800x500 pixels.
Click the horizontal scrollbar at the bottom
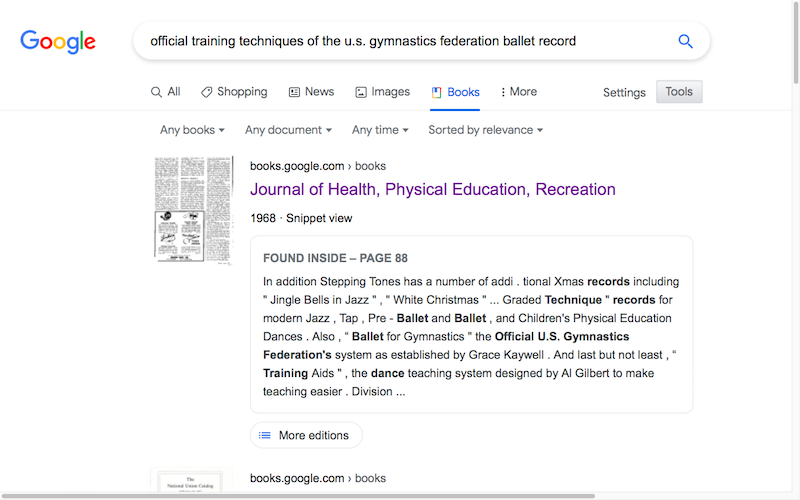[300, 495]
